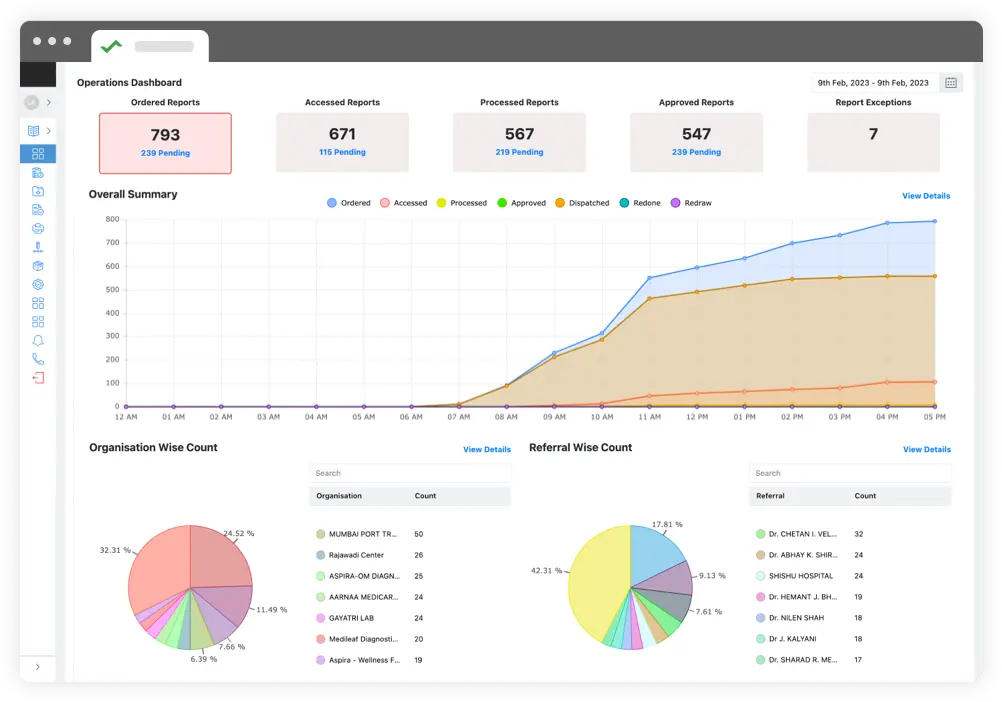This screenshot has width=1002, height=702.
Task: Select the microscope icon in sidebar
Action: tap(39, 247)
